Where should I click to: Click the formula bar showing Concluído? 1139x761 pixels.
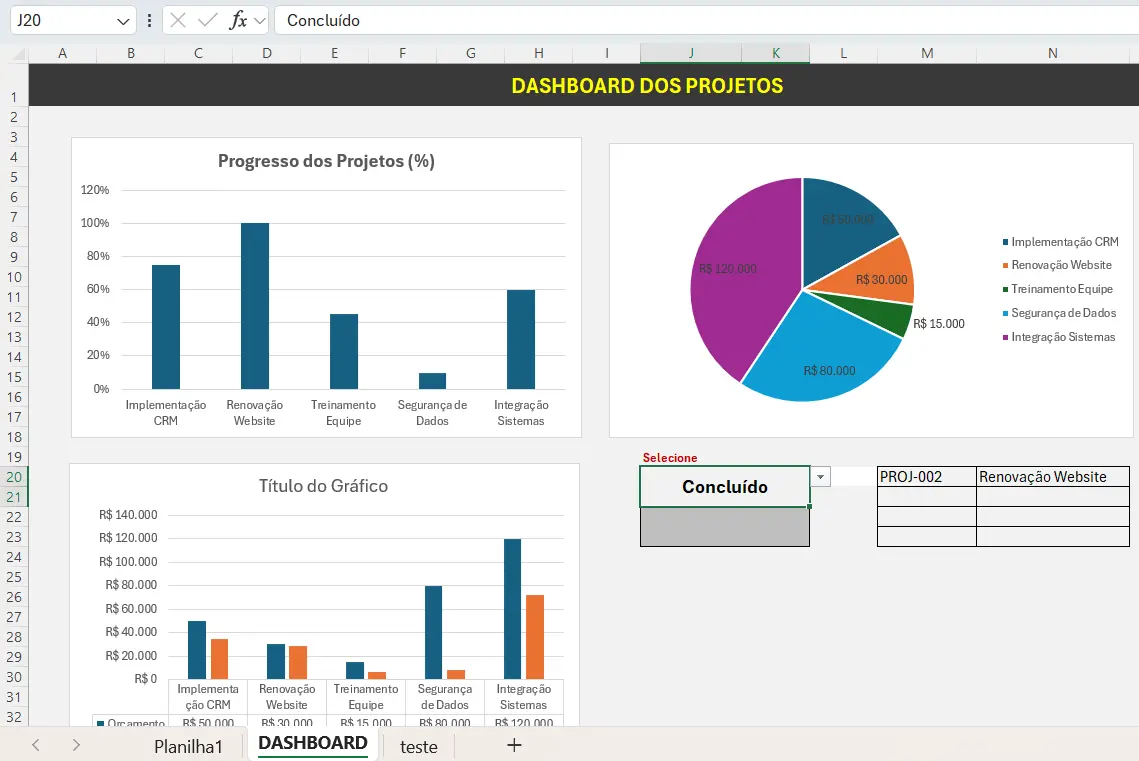tap(700, 20)
